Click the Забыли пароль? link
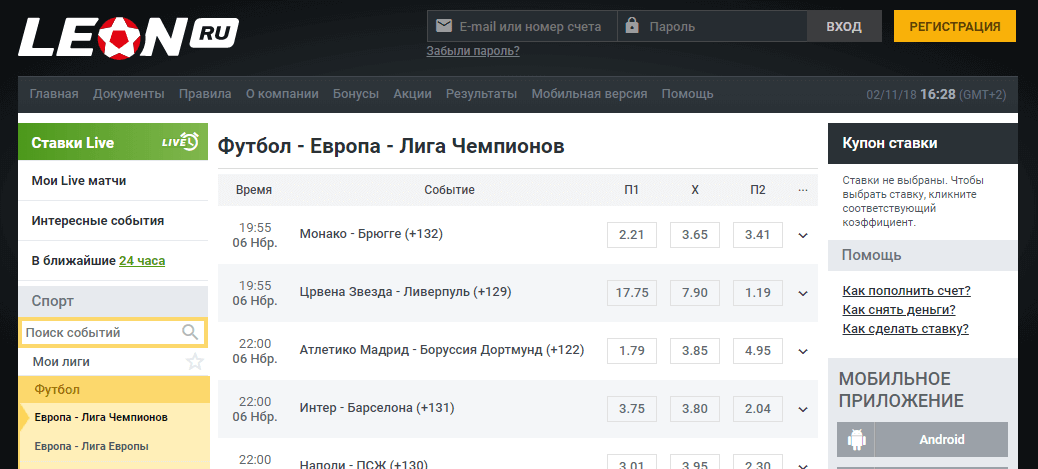This screenshot has width=1038, height=469. coord(473,51)
